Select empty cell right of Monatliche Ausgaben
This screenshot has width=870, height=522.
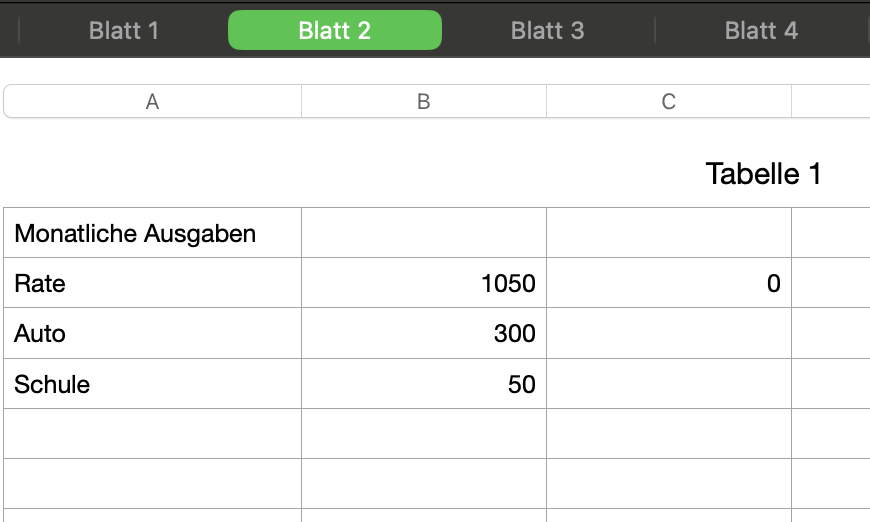[423, 234]
